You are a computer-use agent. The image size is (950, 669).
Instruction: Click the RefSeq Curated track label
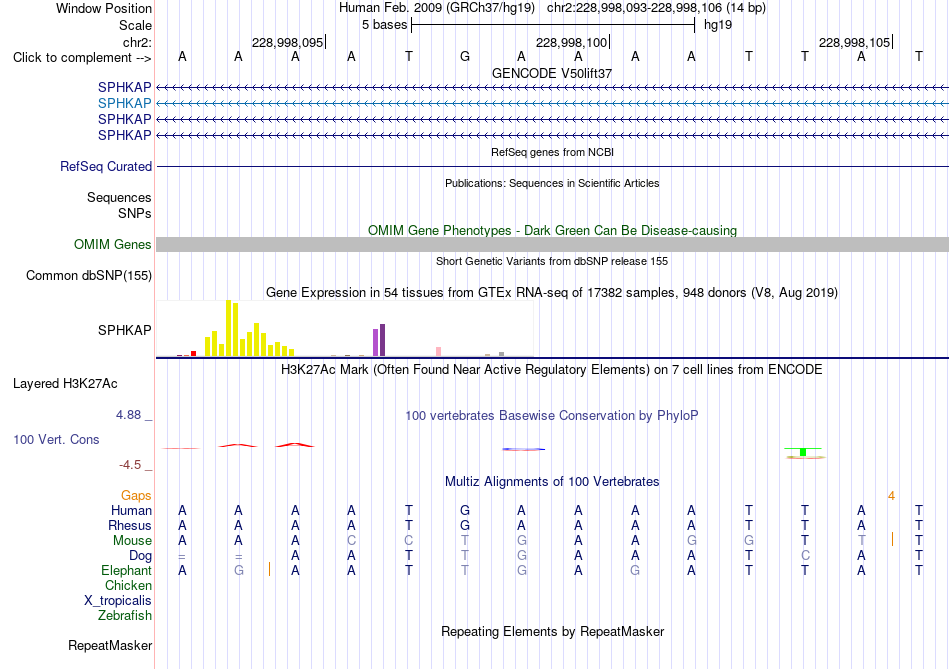(x=105, y=166)
